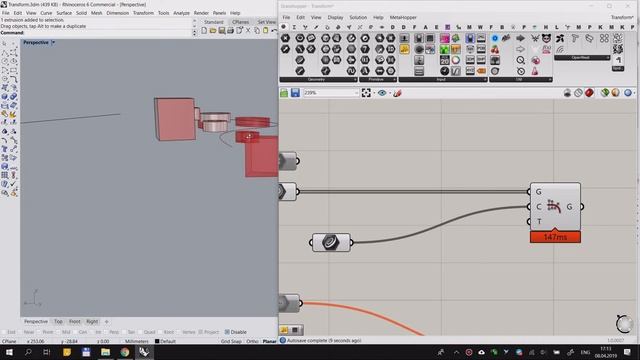This screenshot has height=360, width=640.
Task: Click the T input of the transform component
Action: pos(538,222)
